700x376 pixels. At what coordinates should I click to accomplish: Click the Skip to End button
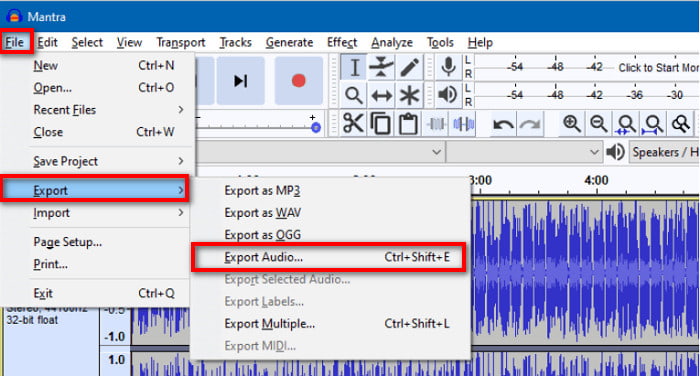[x=241, y=81]
